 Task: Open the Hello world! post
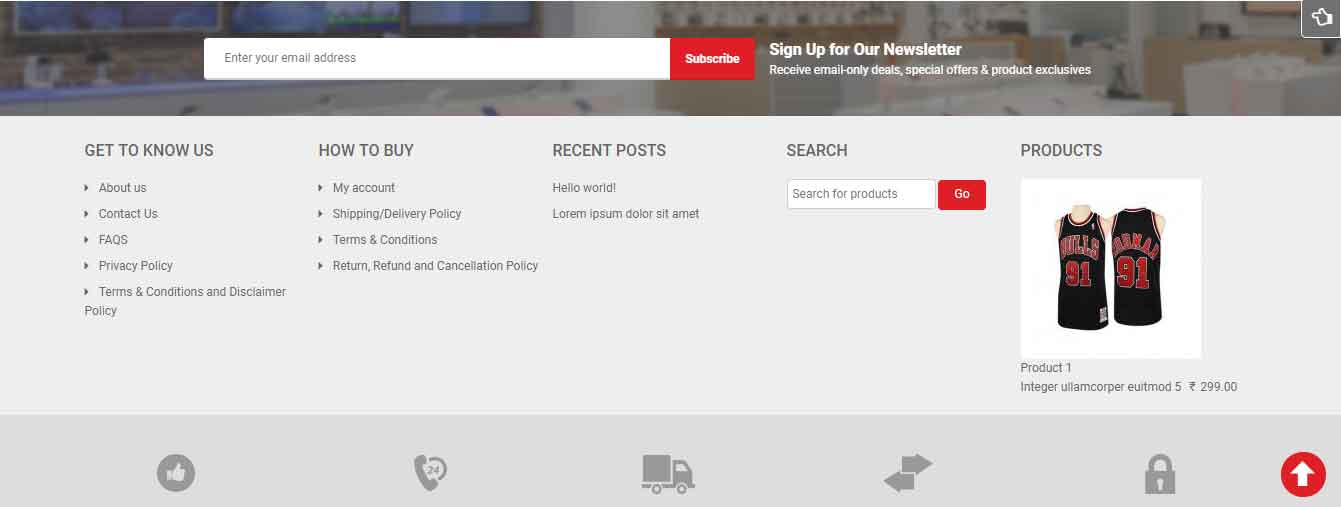point(584,188)
